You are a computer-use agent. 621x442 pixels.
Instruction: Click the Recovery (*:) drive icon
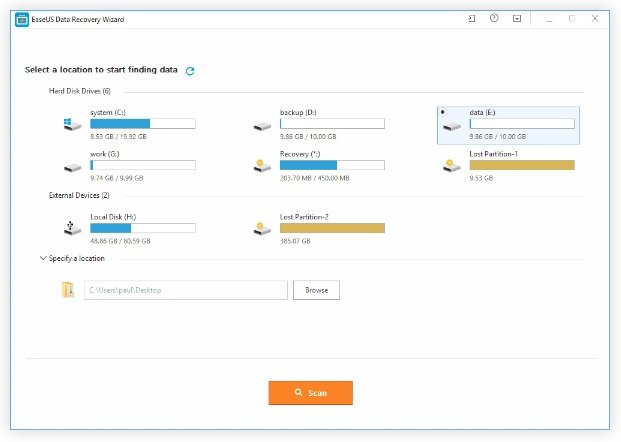pos(262,166)
